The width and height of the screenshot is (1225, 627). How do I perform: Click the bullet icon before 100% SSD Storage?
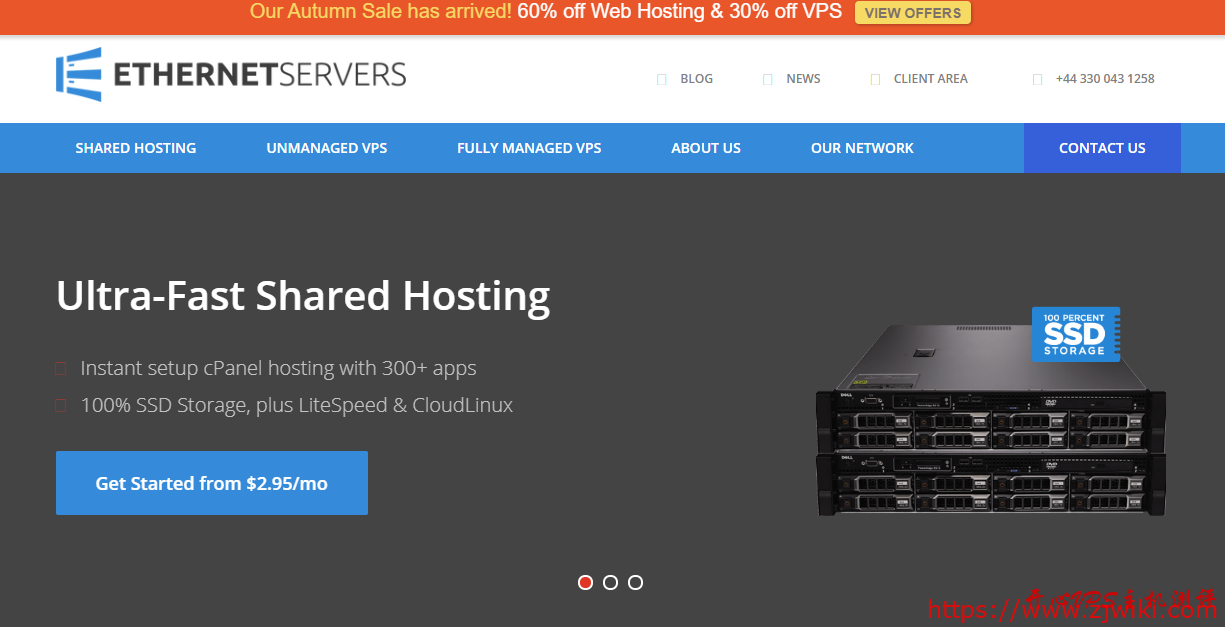[59, 405]
